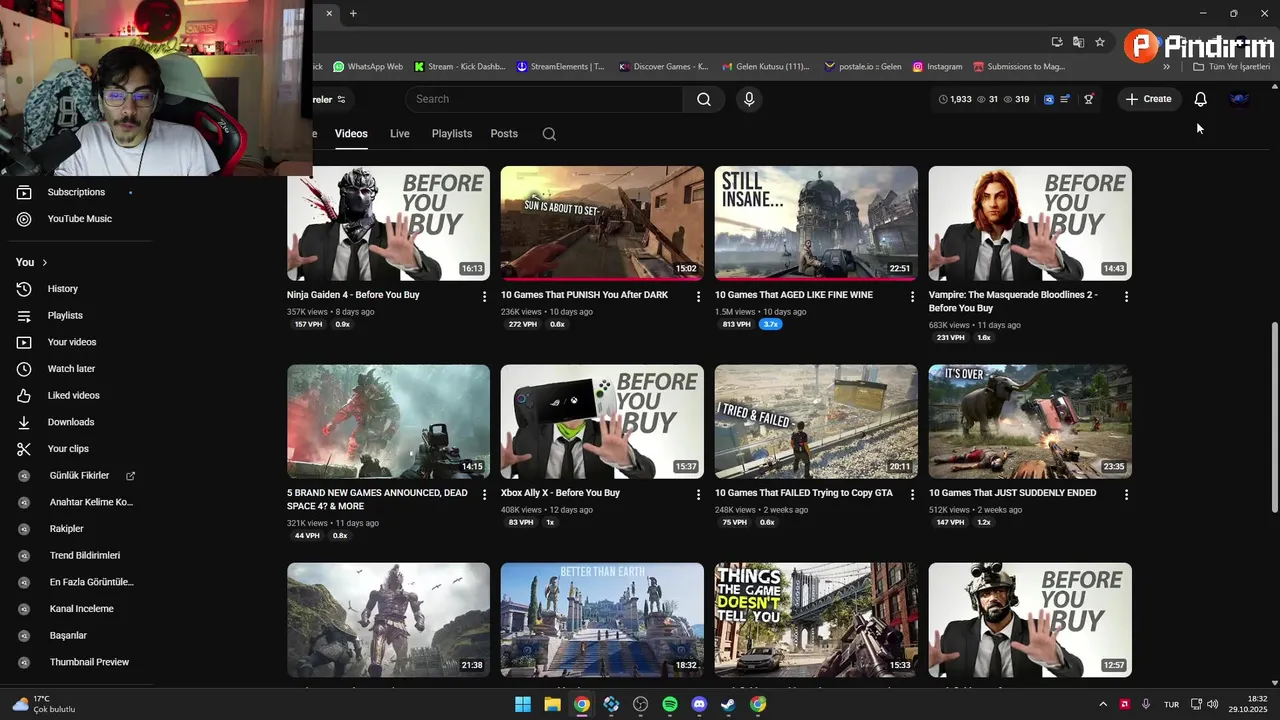Open Discord from the taskbar
Viewport: 1280px width, 720px height.
pyautogui.click(x=699, y=704)
